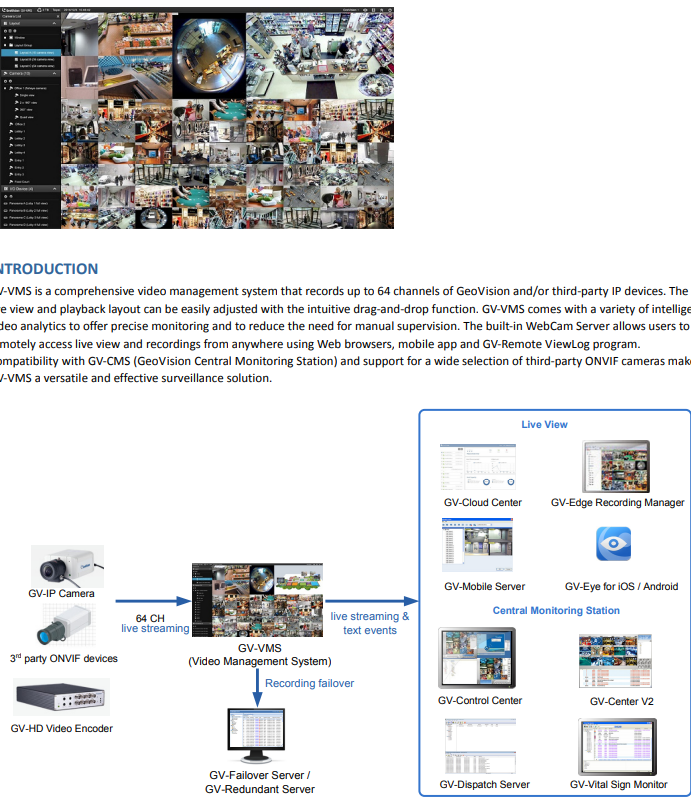Open the GV-Mobile Server screenshot thumbnail
The image size is (691, 799).
click(477, 545)
